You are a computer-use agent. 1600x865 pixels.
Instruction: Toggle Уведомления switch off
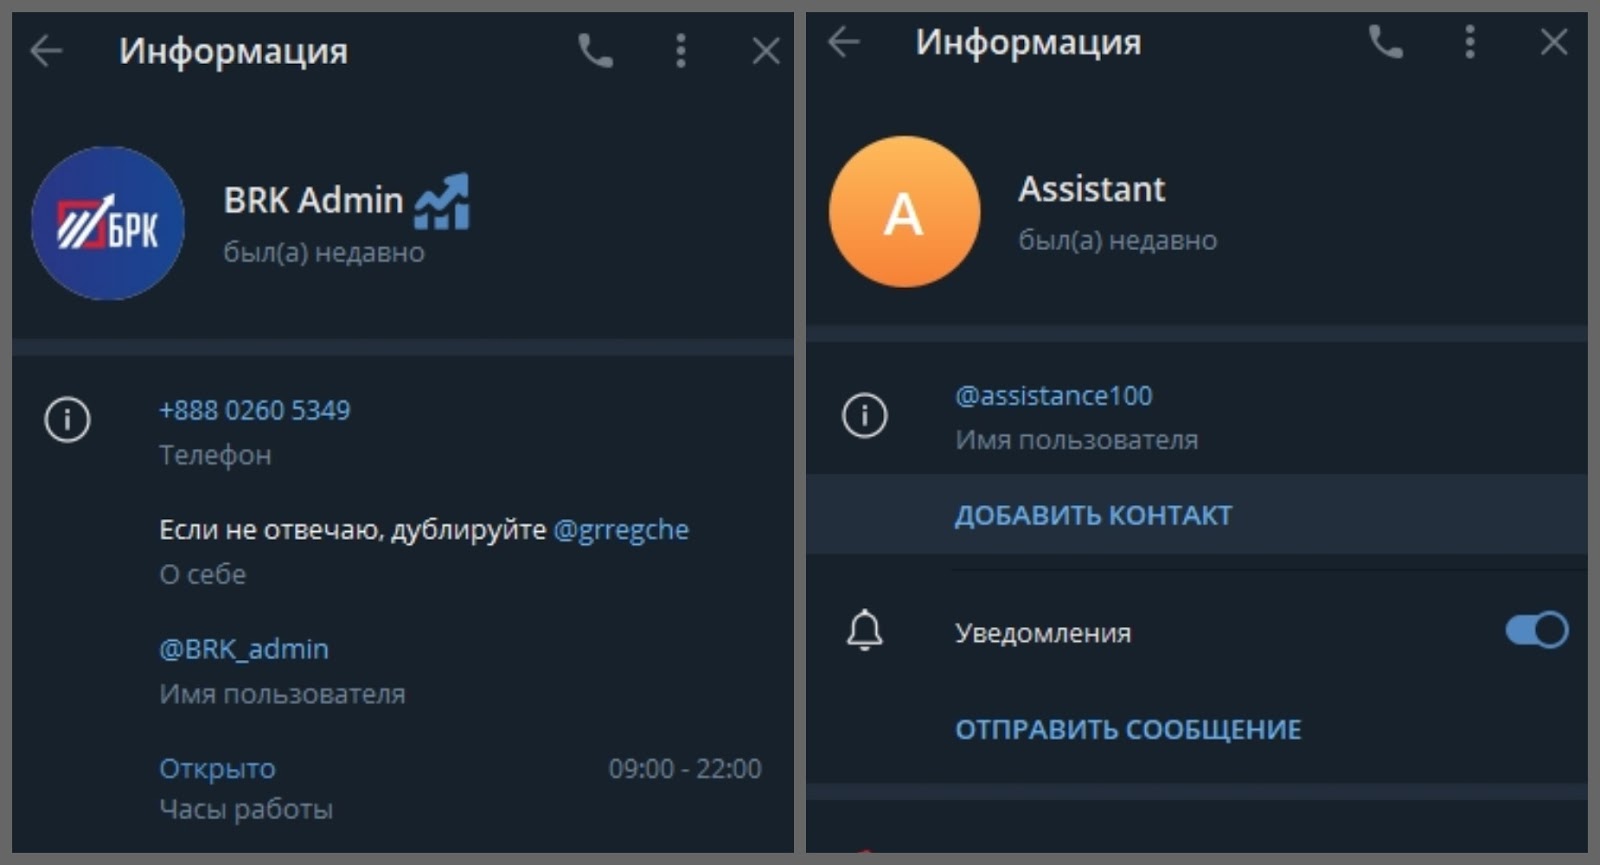click(1537, 630)
